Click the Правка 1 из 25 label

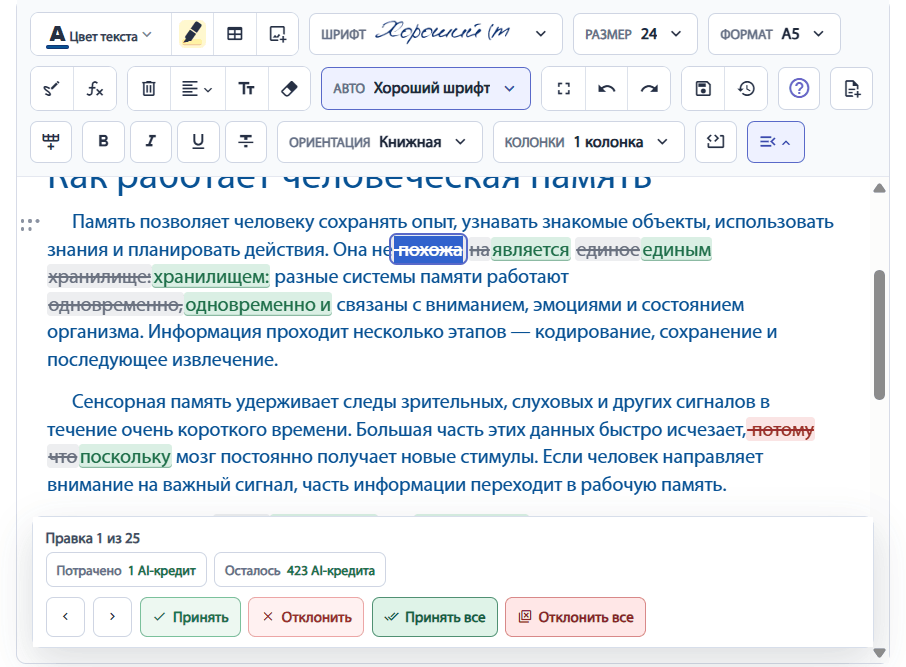(x=92, y=538)
